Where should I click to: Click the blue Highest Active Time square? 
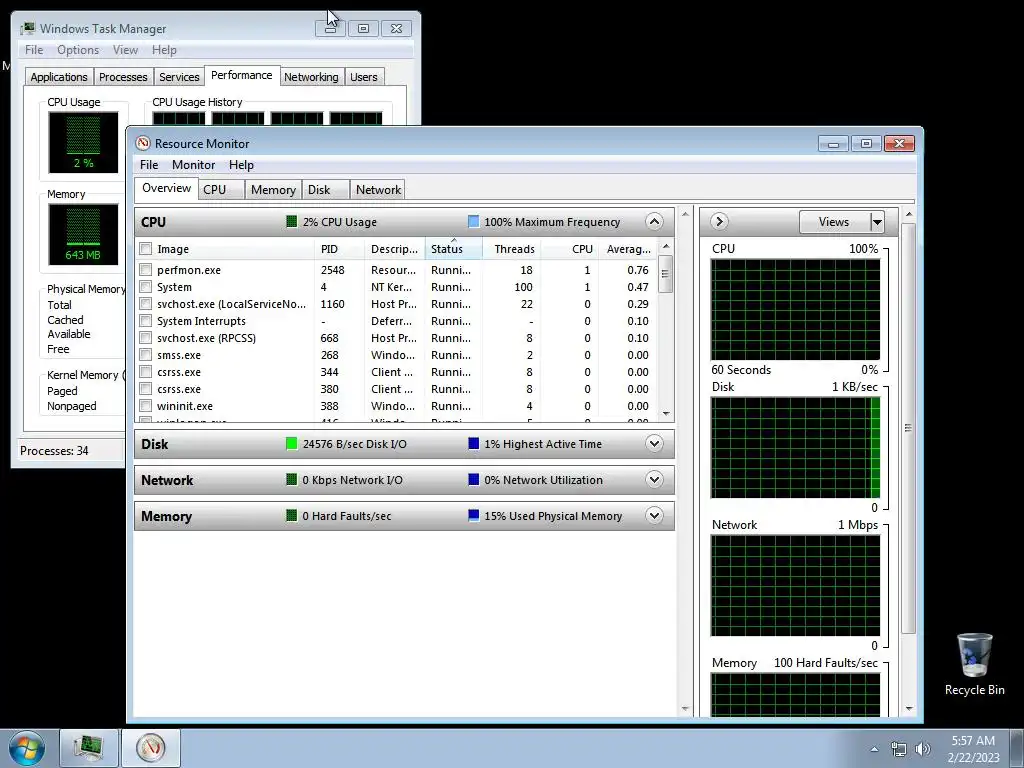[x=473, y=443]
